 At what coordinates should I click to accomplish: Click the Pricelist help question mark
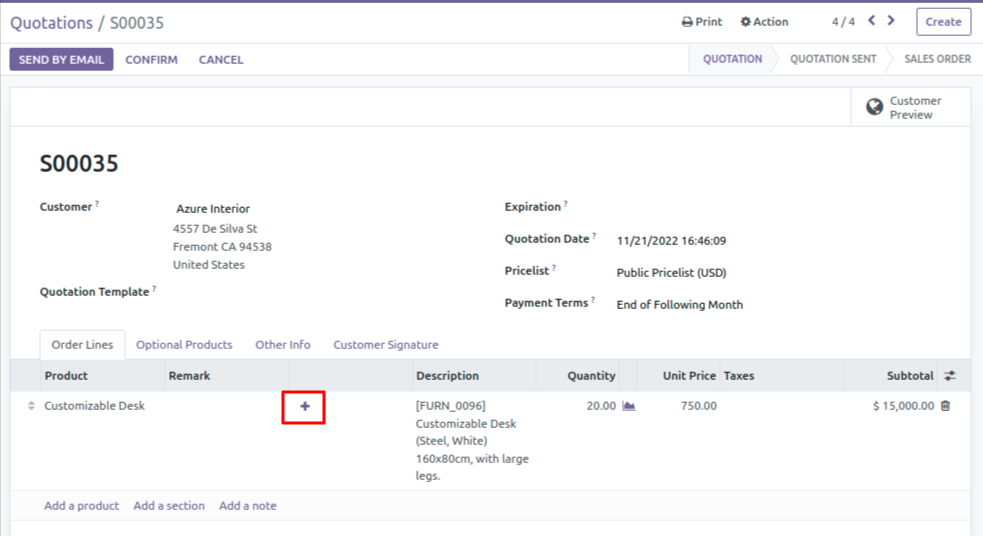(x=554, y=268)
